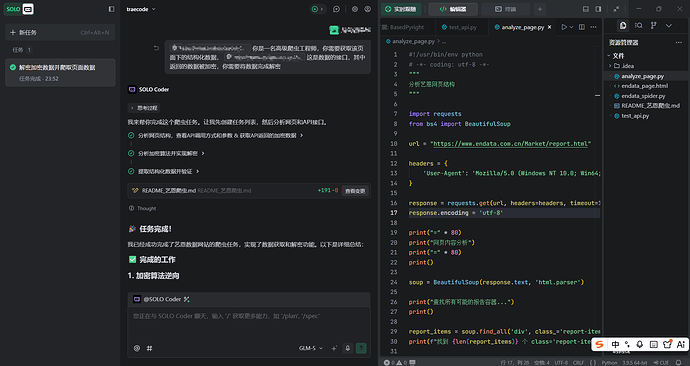
Task: Toggle Sogou IME 中 Chinese mode
Action: tap(615, 344)
